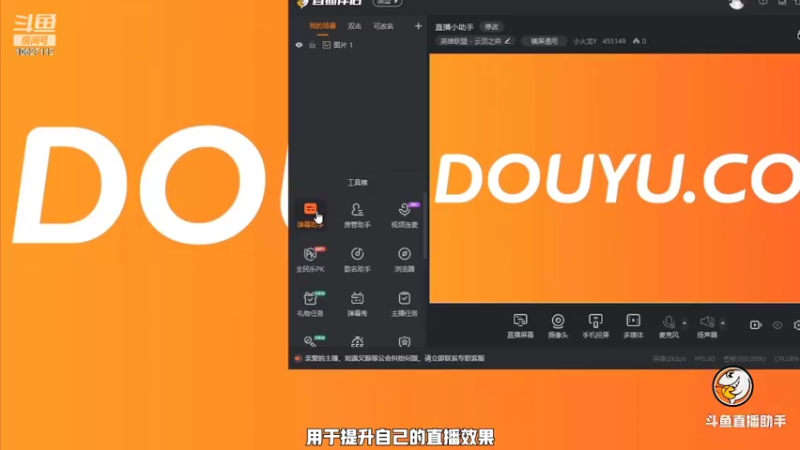Click the 修改 button beside room title
This screenshot has width=800, height=450.
point(491,27)
